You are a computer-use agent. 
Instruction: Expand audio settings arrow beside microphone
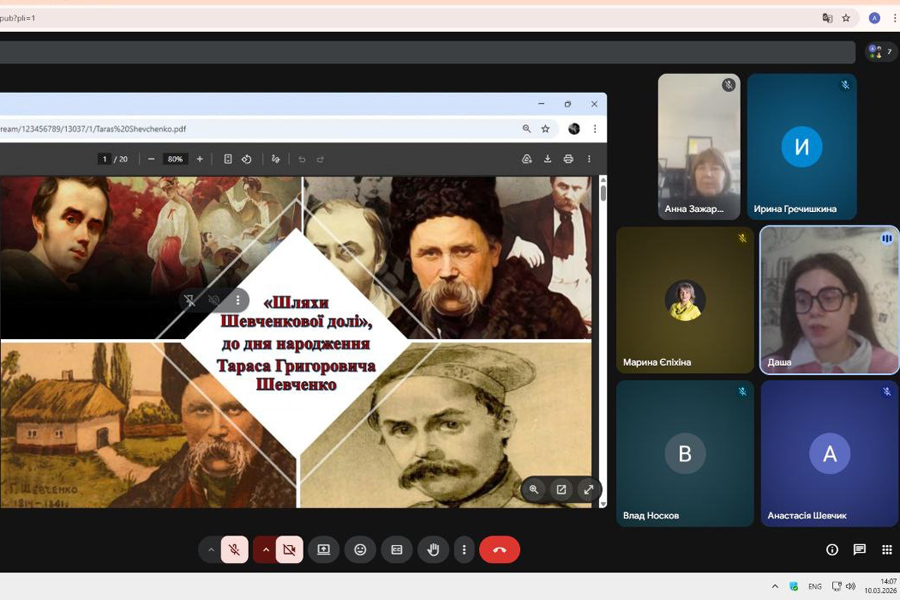click(210, 550)
